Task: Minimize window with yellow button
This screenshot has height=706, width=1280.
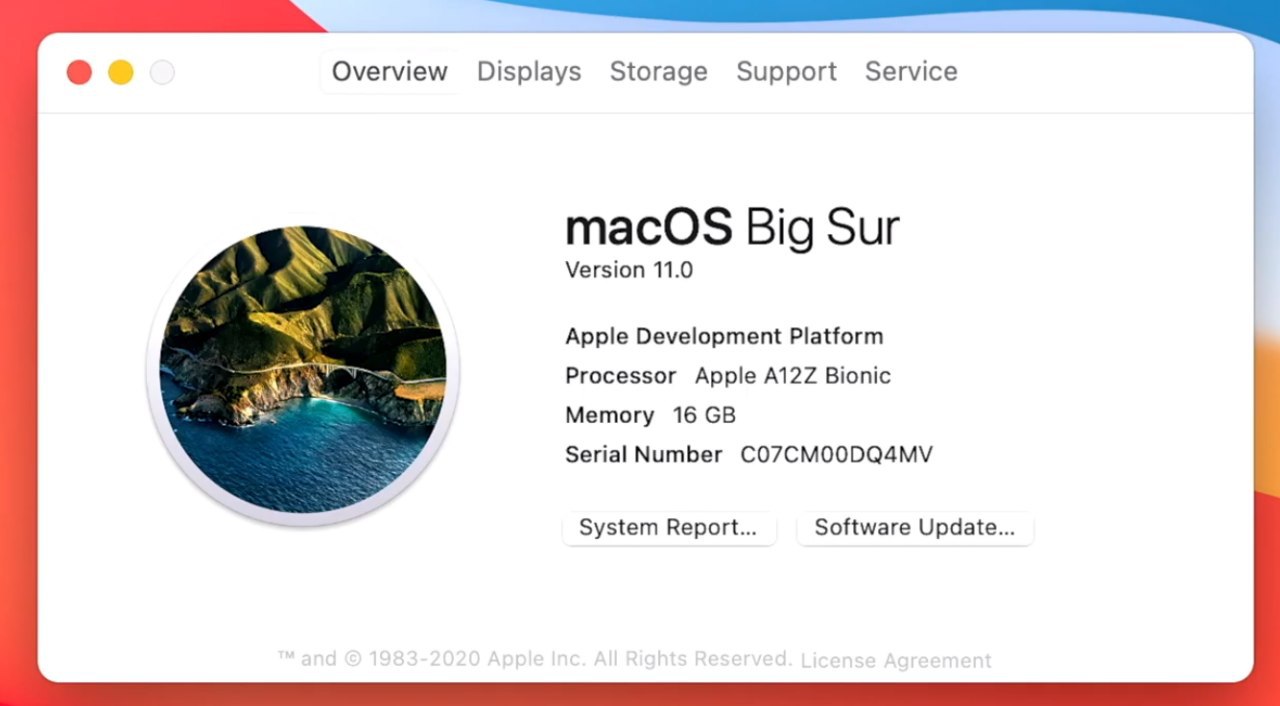Action: pos(121,72)
